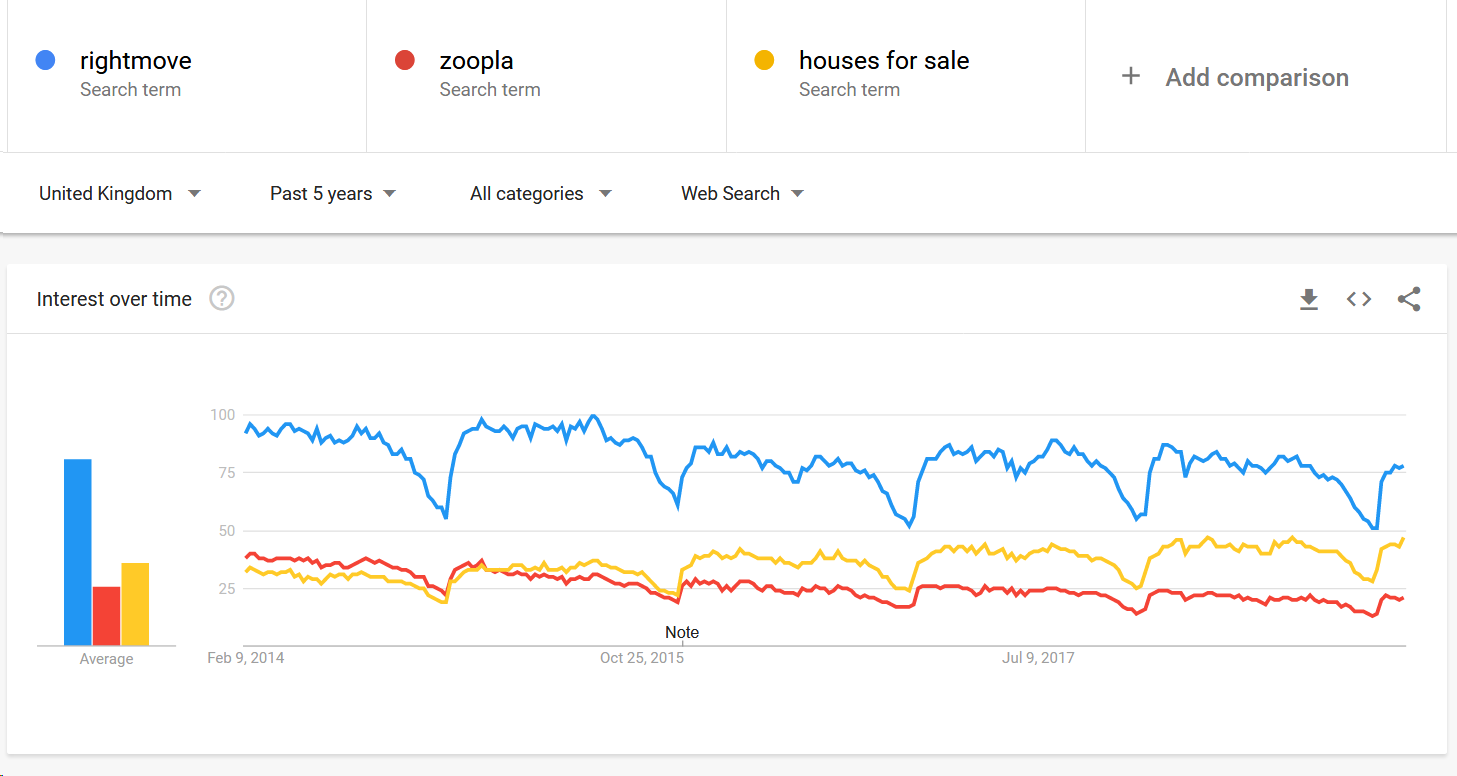Screen dimensions: 1457x776
Task: Click the blue dot beside rightmove
Action: (x=45, y=61)
